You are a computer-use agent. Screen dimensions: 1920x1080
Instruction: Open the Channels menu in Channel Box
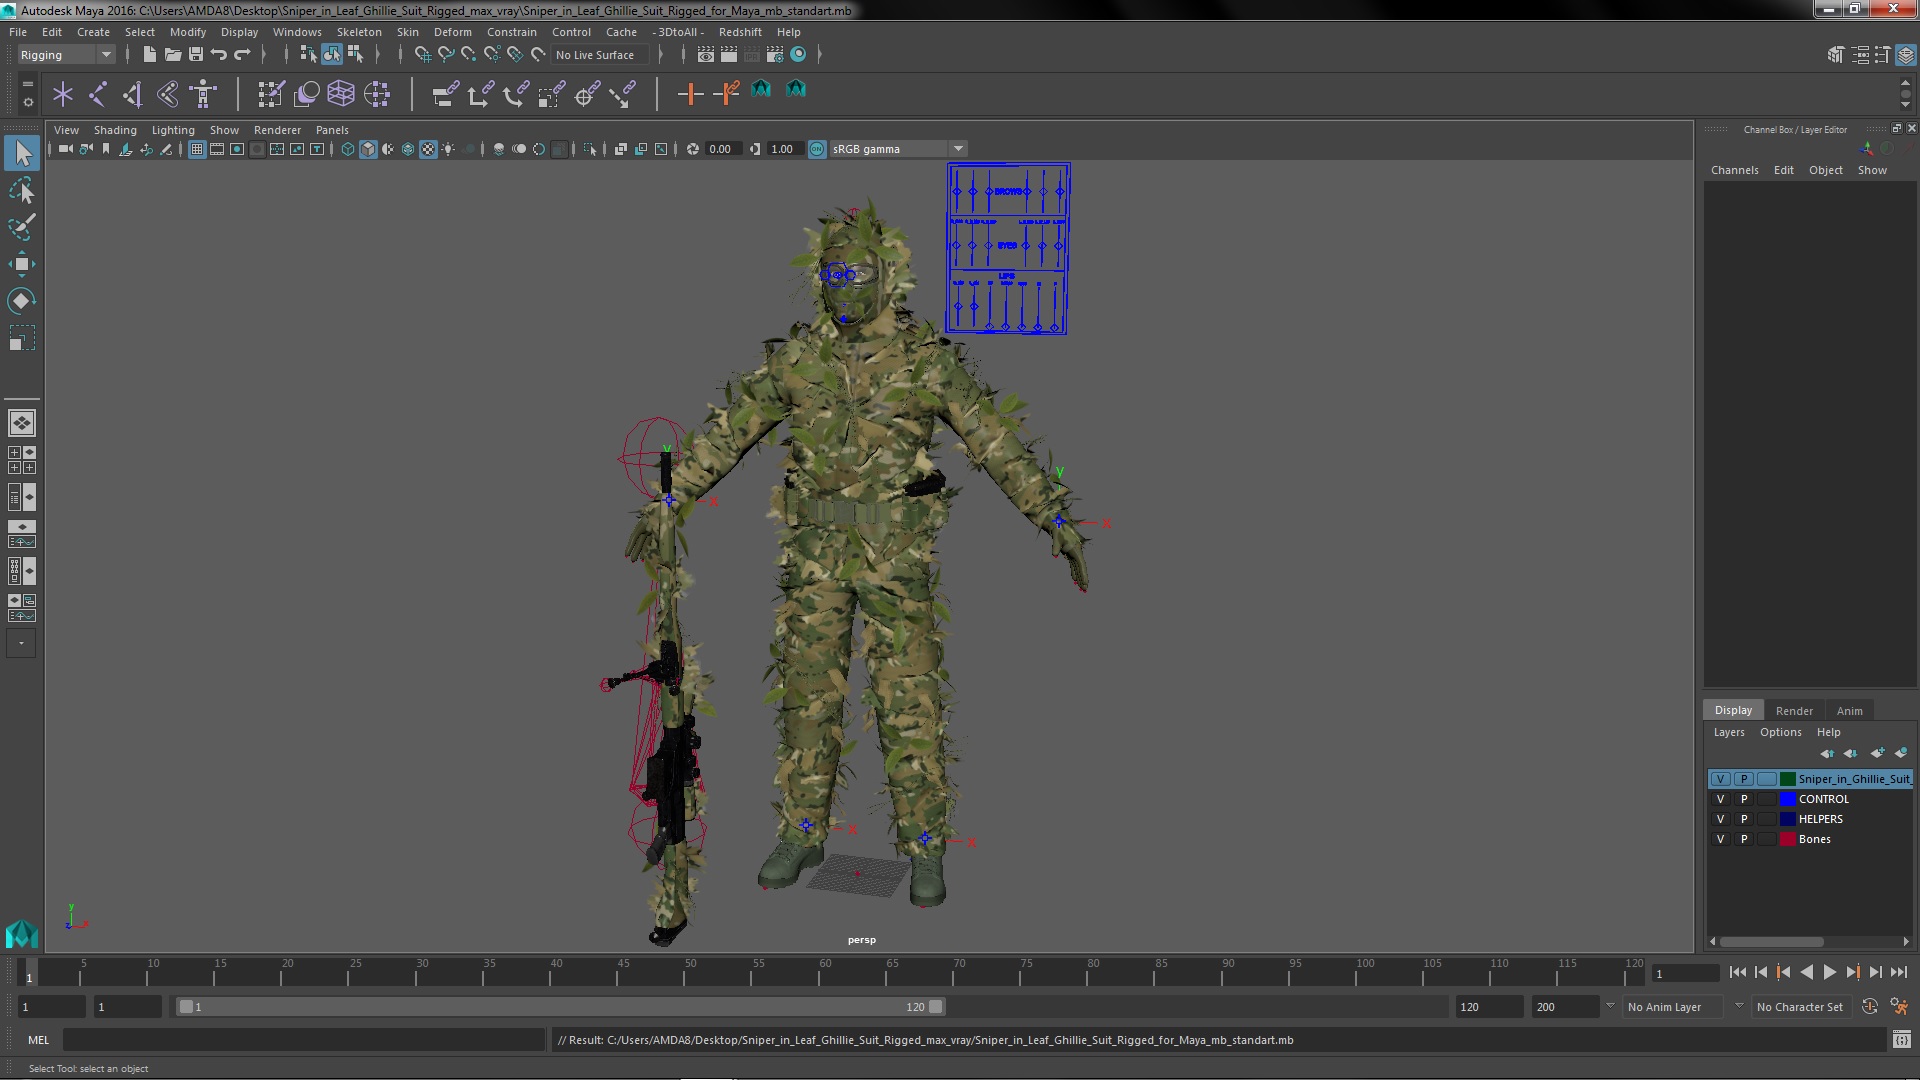tap(1734, 170)
